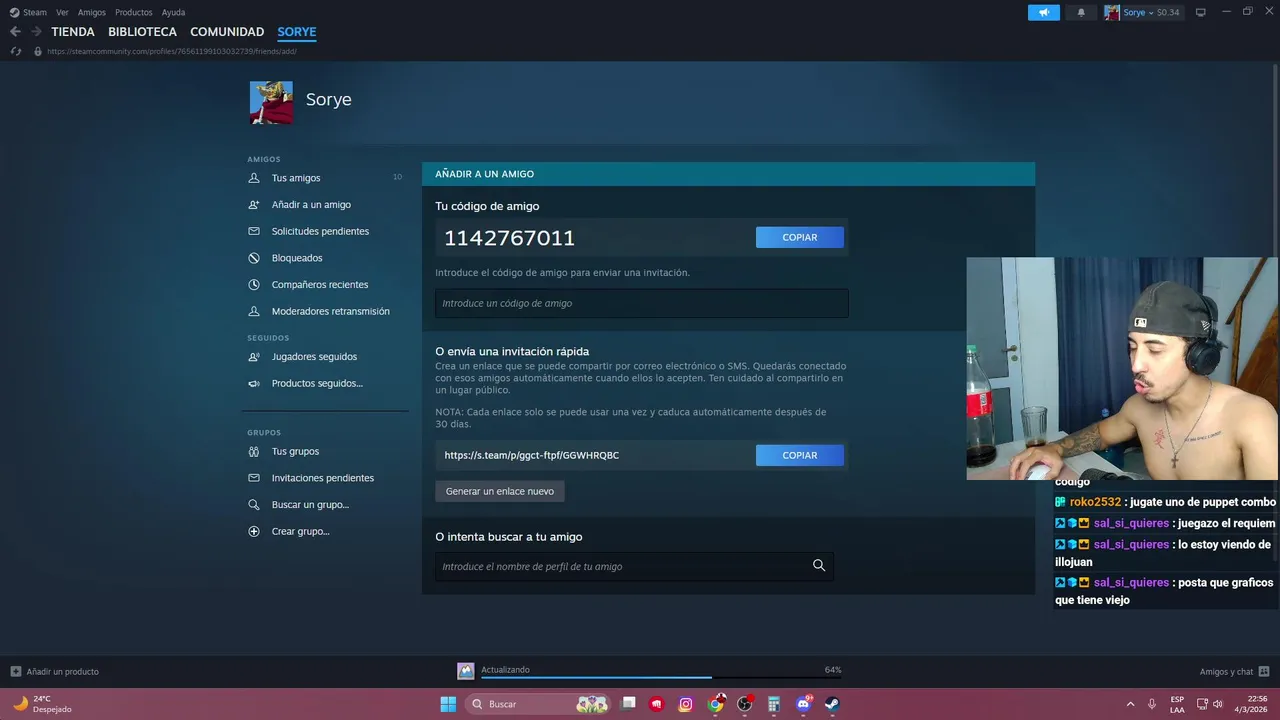This screenshot has width=1280, height=720.
Task: Open the Windows Start menu
Action: pyautogui.click(x=448, y=704)
